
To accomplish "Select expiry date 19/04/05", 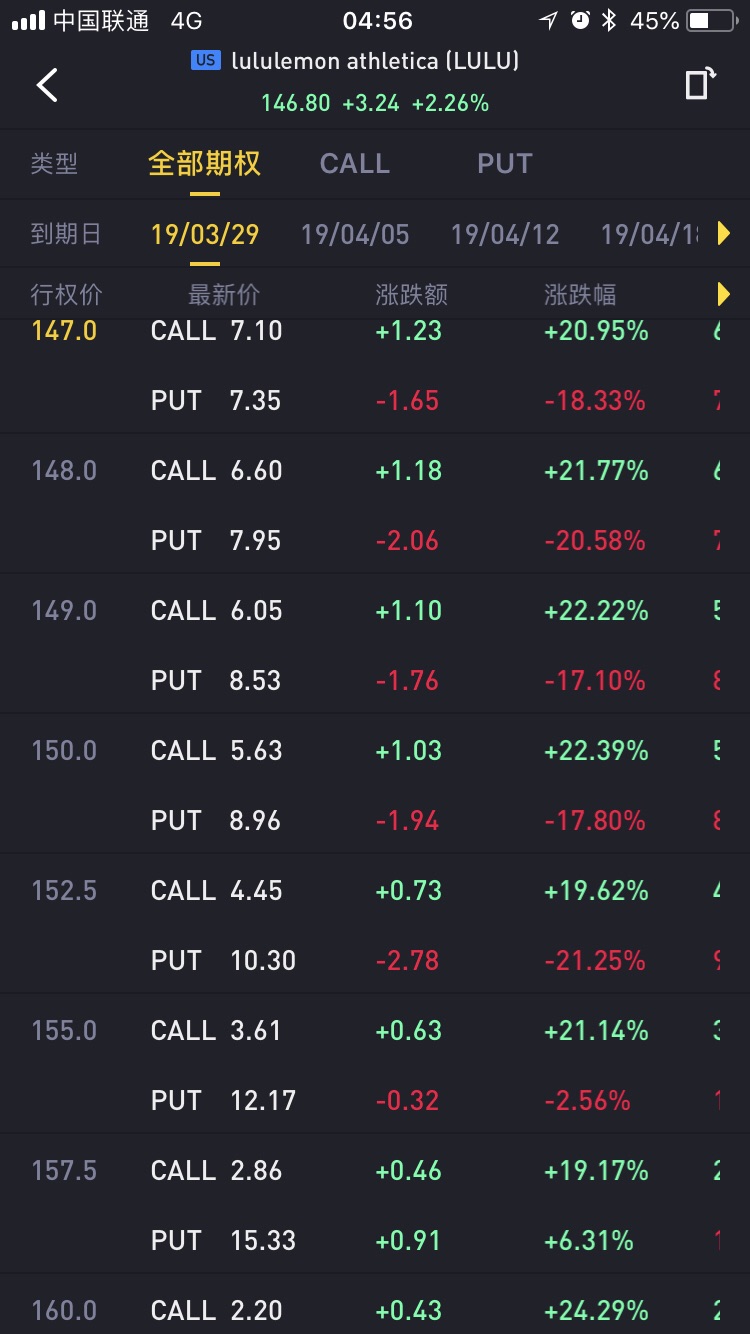I will click(355, 234).
